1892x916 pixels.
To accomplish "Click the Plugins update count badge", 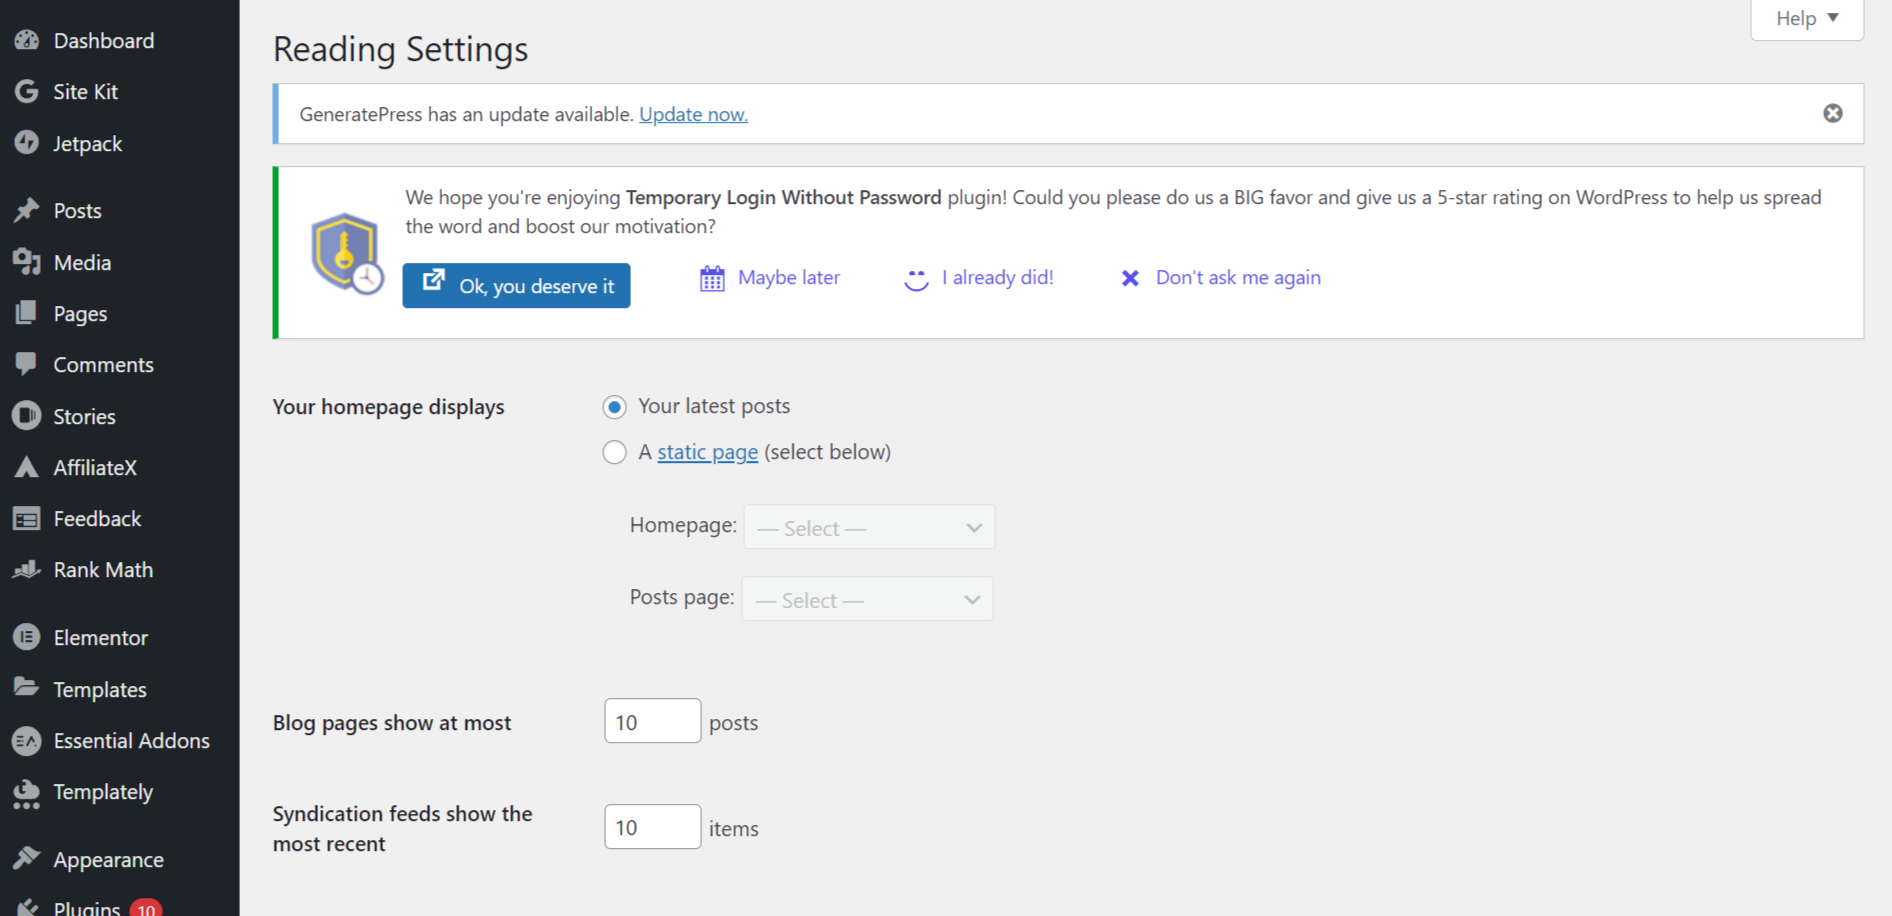I will click(146, 908).
